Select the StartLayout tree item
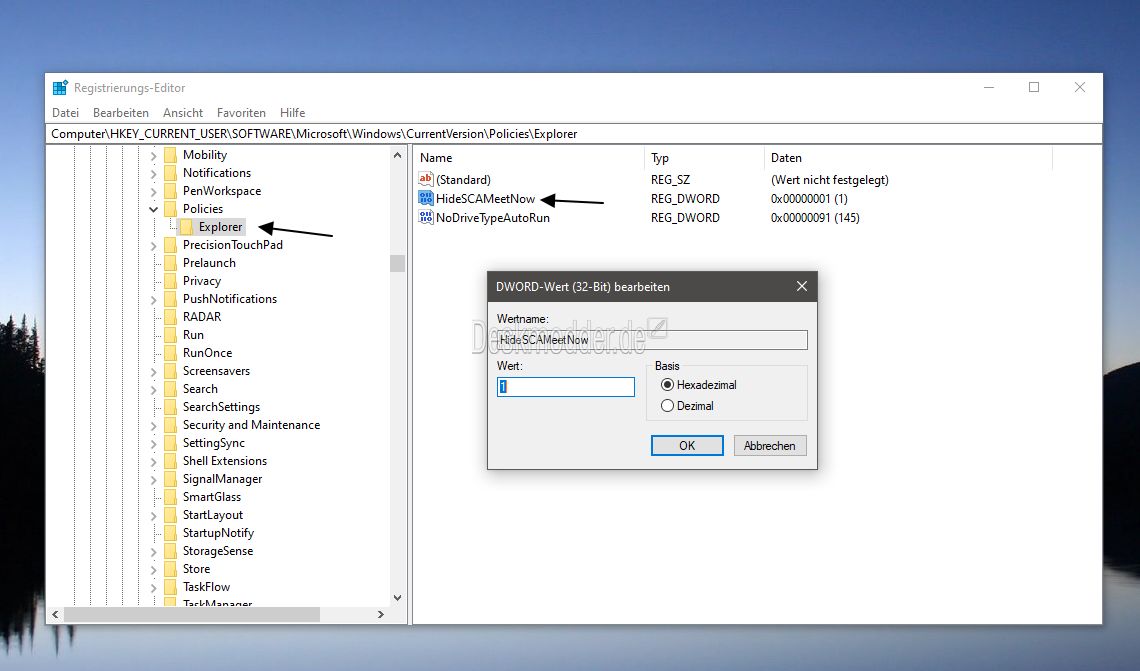1140x671 pixels. 212,515
